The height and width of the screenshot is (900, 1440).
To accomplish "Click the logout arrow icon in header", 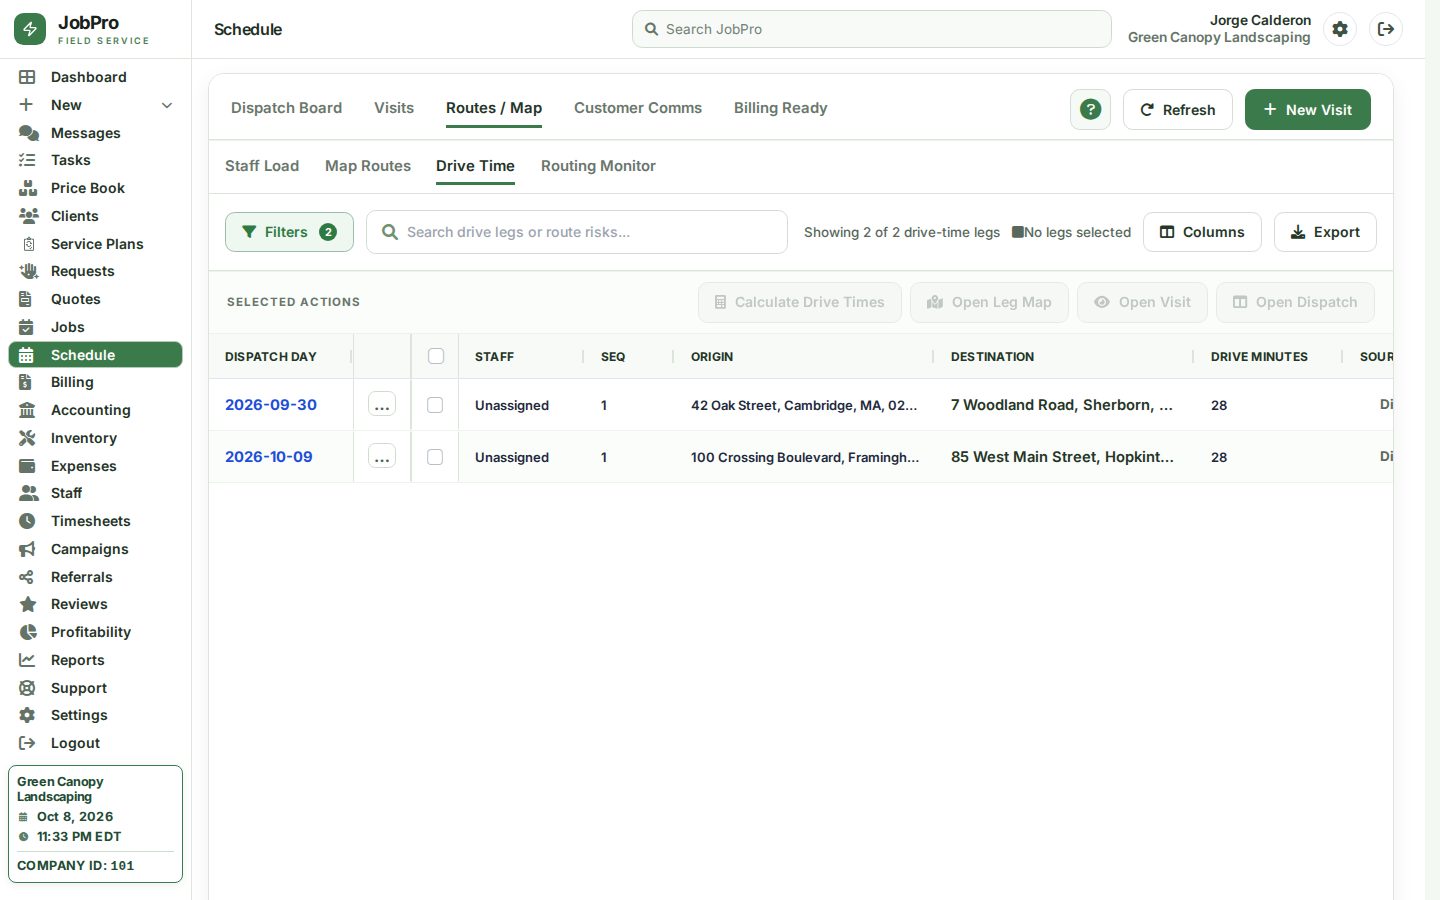I will 1386,29.
